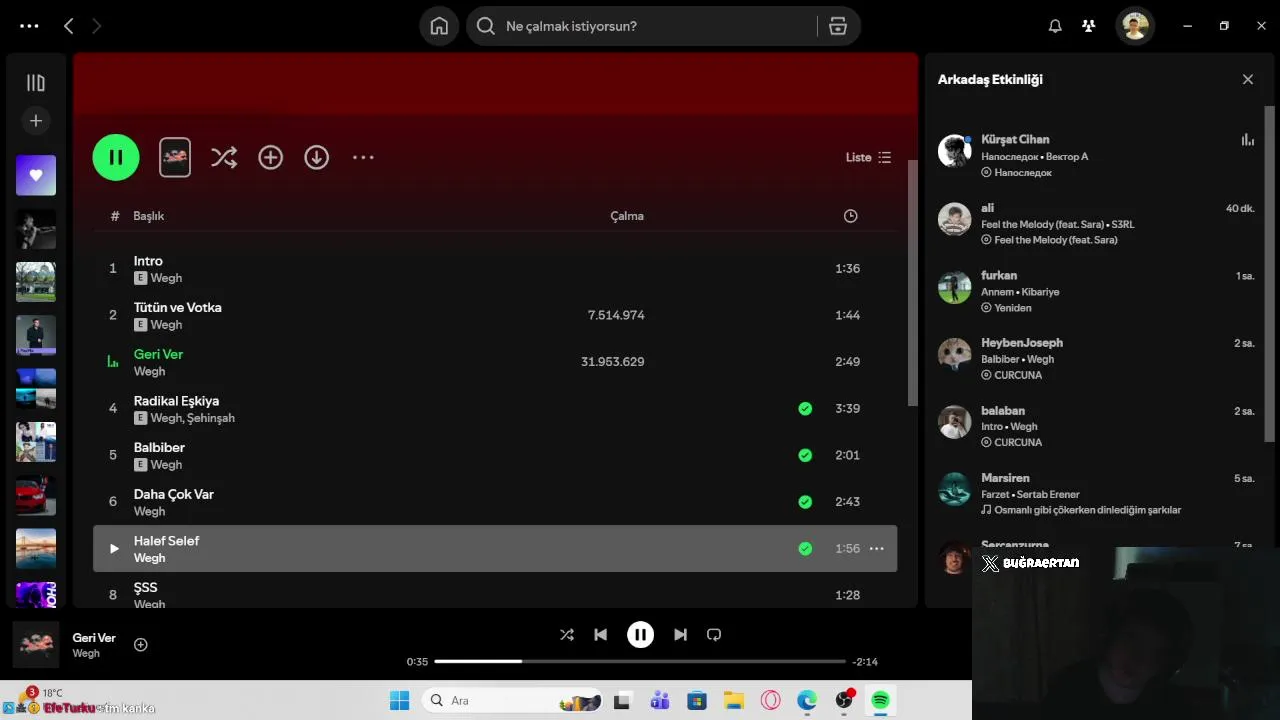
Task: Click the taskbar search box Ara
Action: (512, 700)
